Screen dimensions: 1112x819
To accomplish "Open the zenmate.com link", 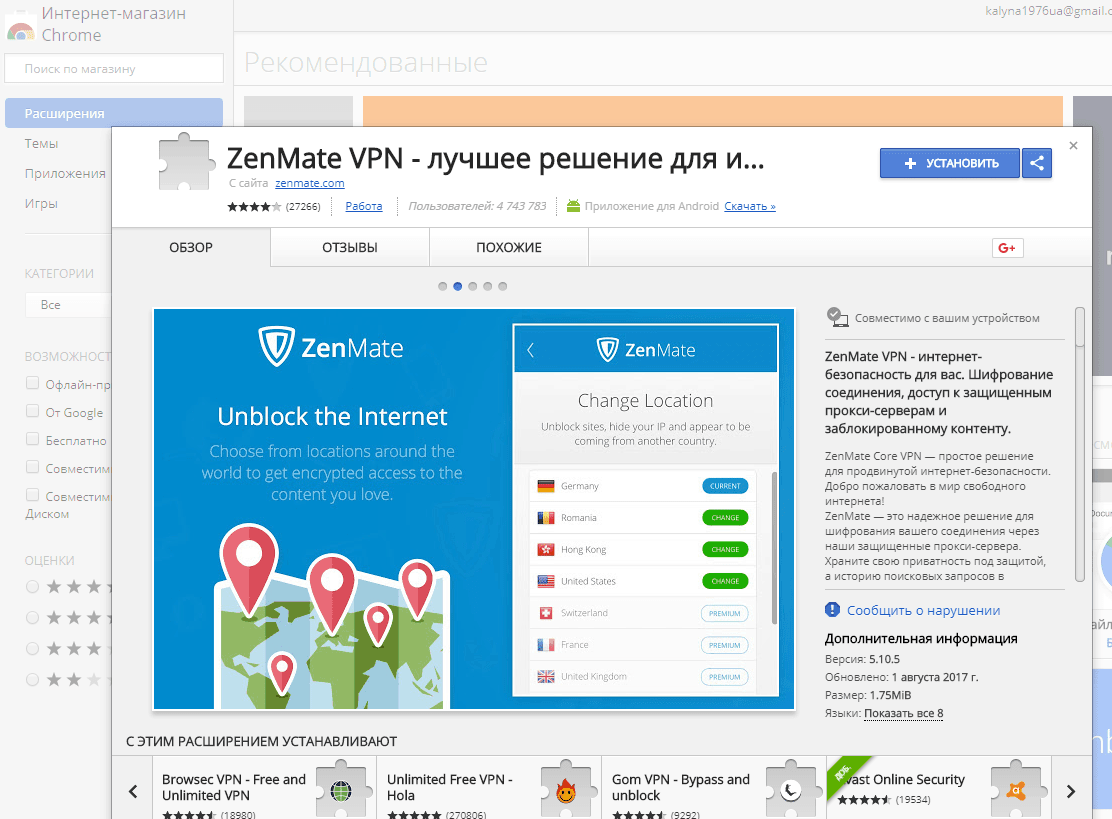I will click(x=310, y=183).
